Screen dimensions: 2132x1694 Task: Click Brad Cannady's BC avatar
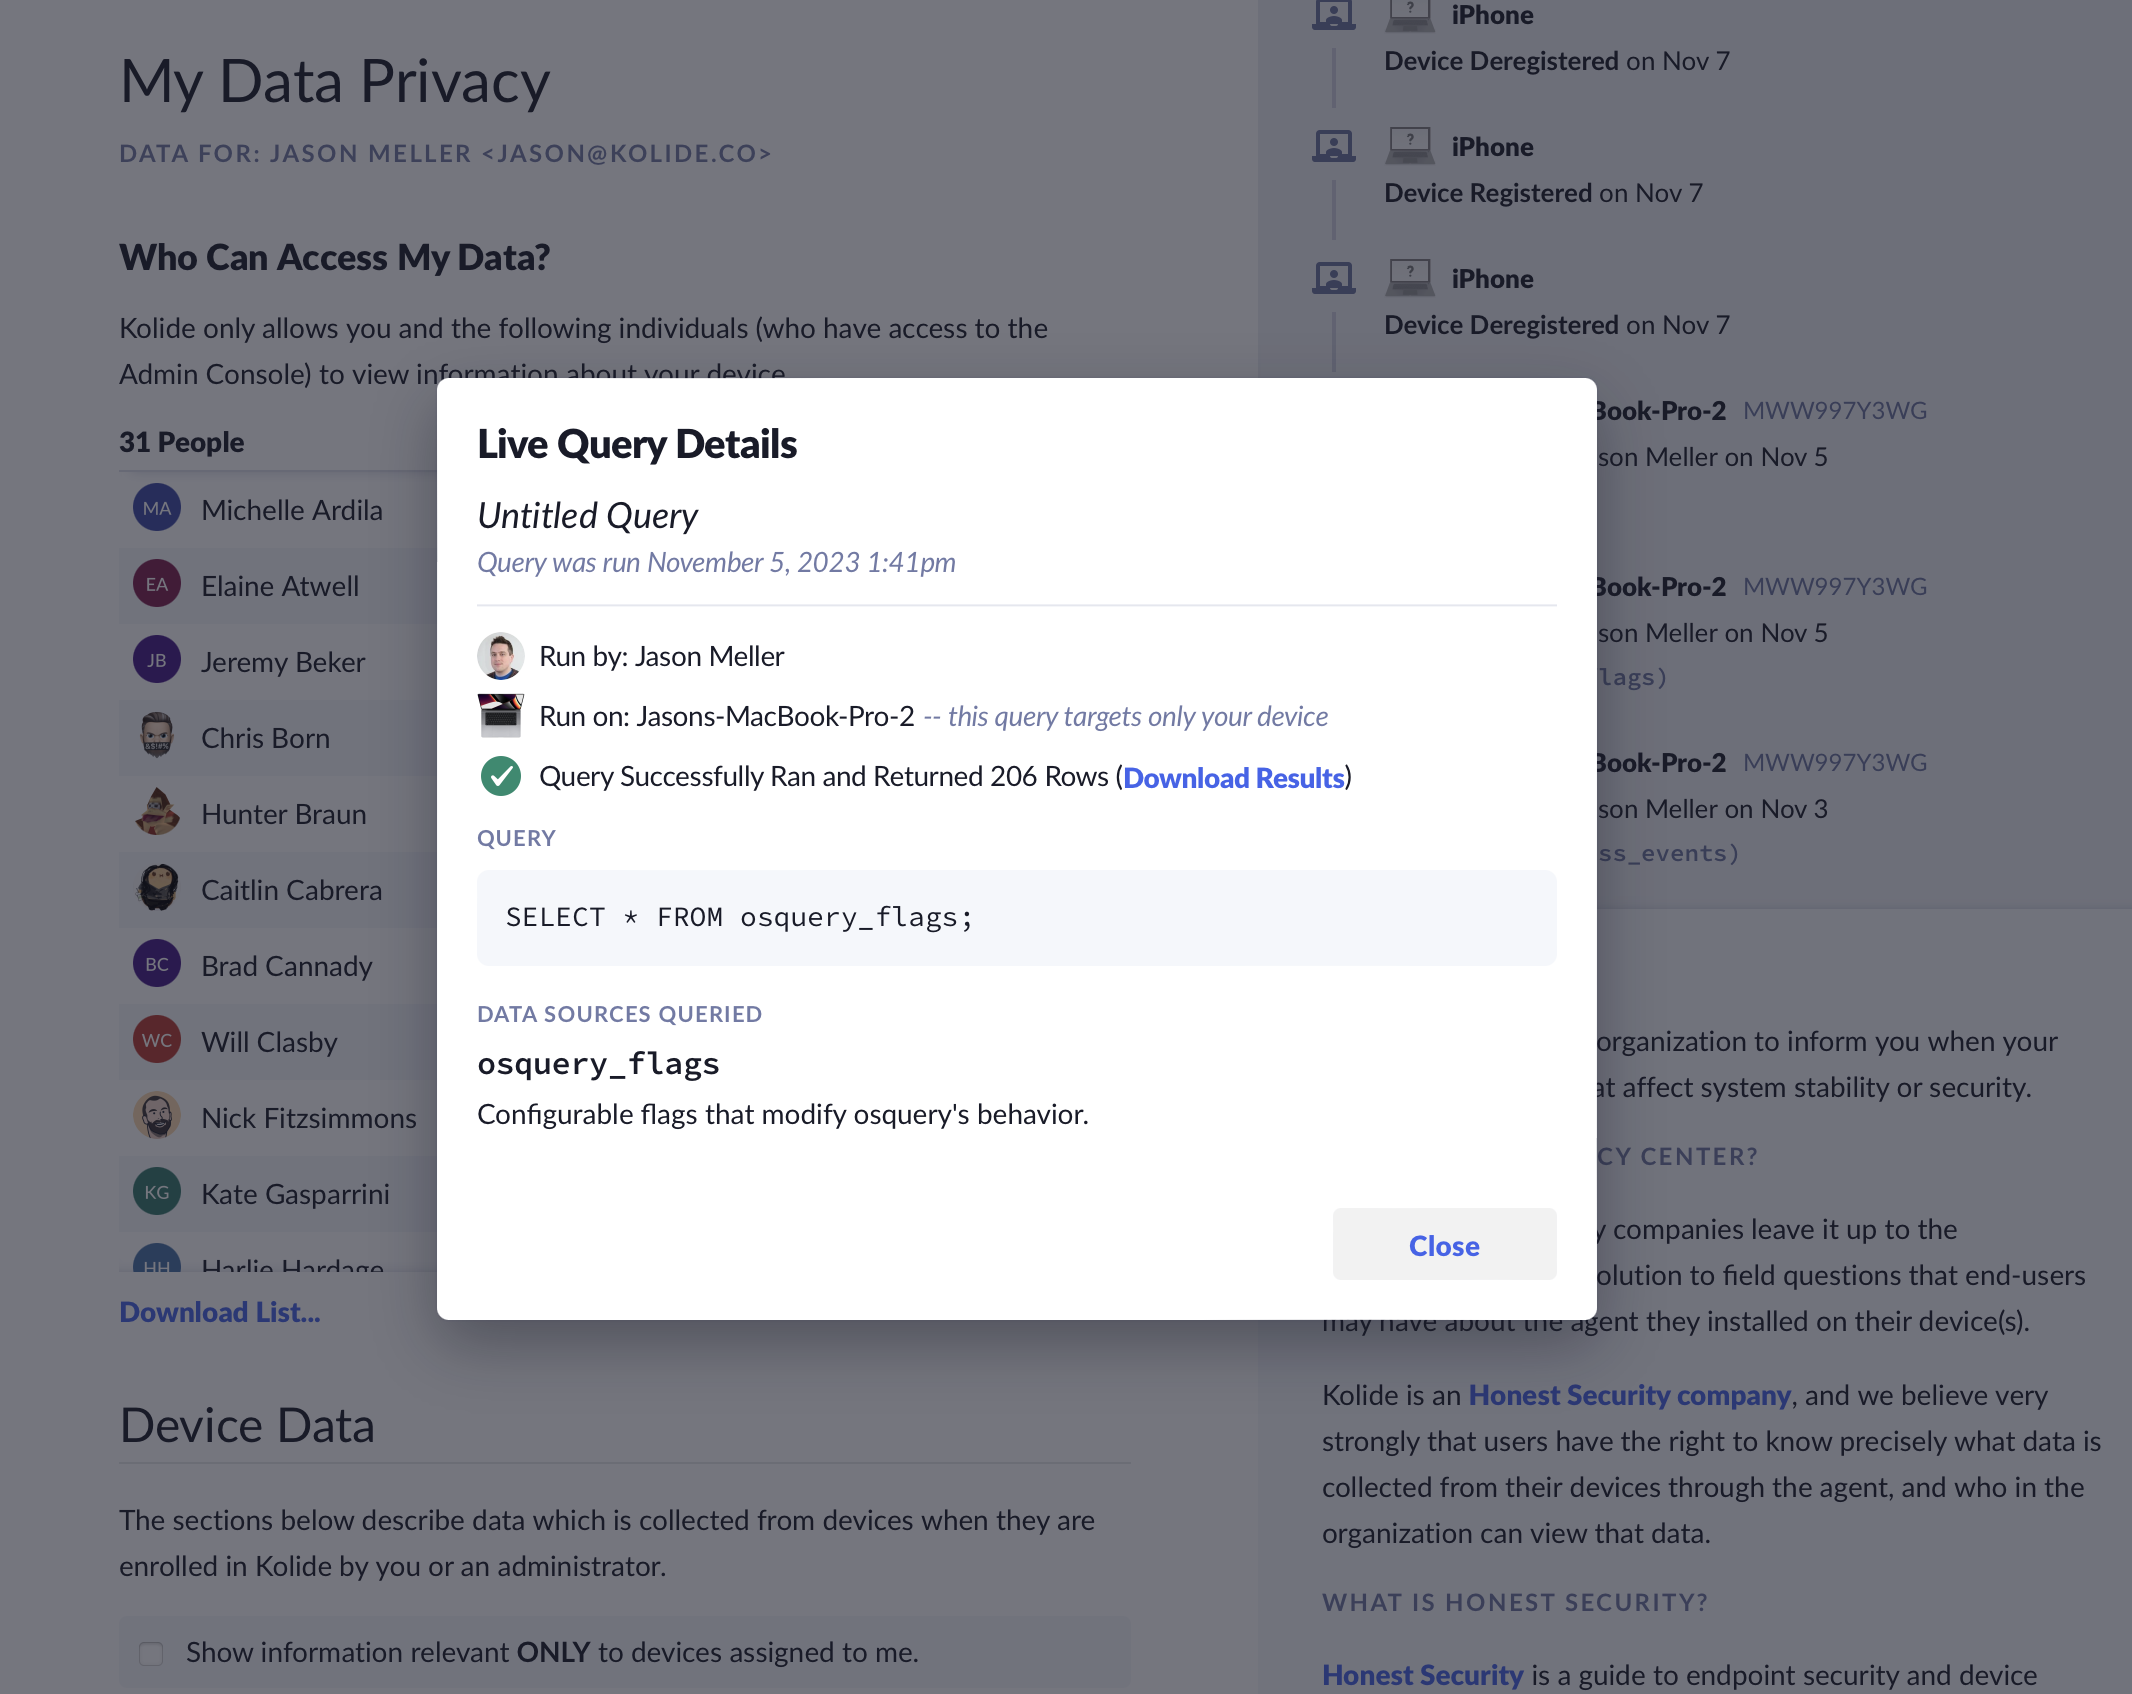coord(157,964)
